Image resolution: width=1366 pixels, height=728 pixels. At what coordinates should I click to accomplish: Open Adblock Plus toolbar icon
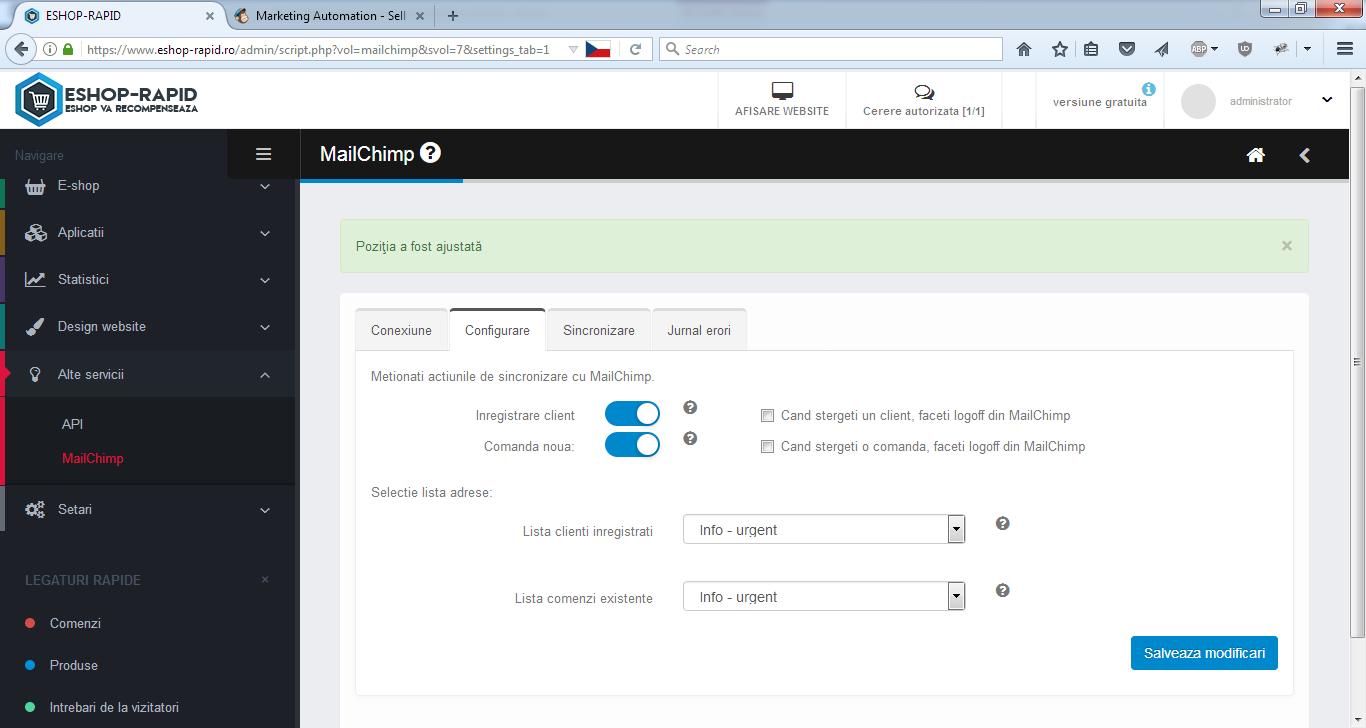[x=1199, y=48]
